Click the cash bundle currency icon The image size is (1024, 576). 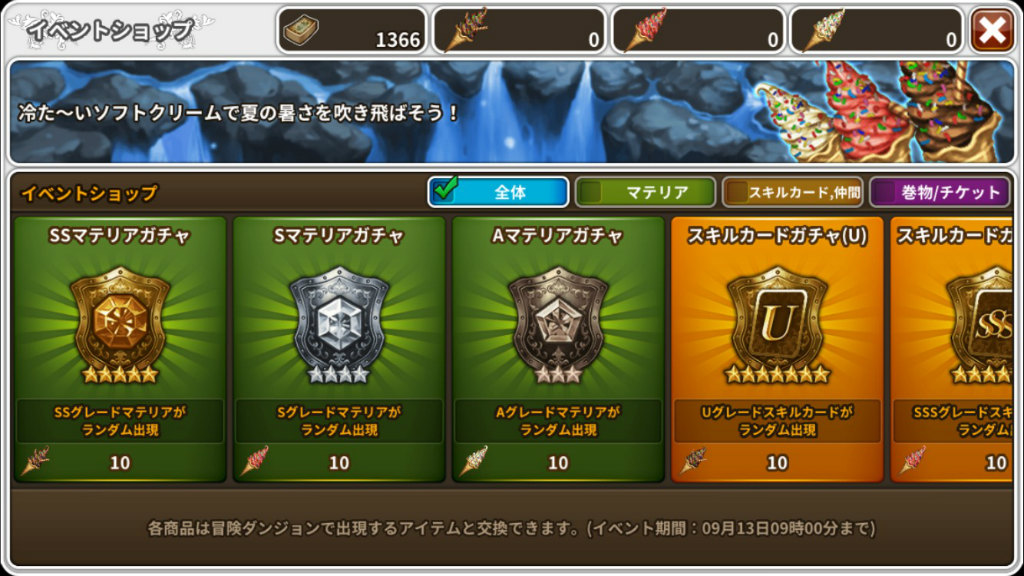click(x=301, y=29)
